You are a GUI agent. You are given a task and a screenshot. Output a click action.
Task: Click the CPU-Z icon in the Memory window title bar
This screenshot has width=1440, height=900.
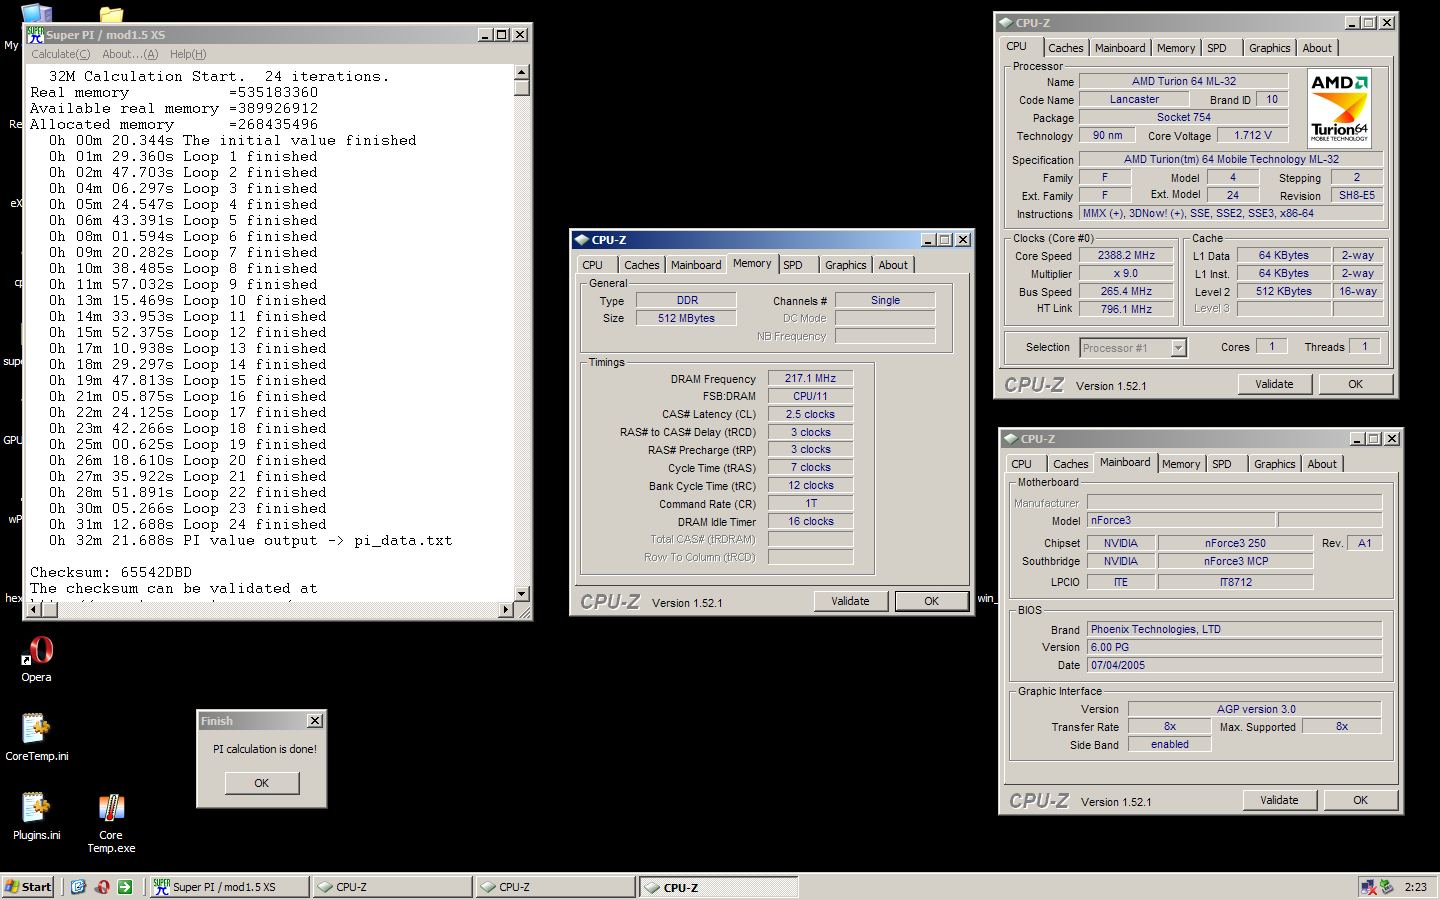pos(581,240)
